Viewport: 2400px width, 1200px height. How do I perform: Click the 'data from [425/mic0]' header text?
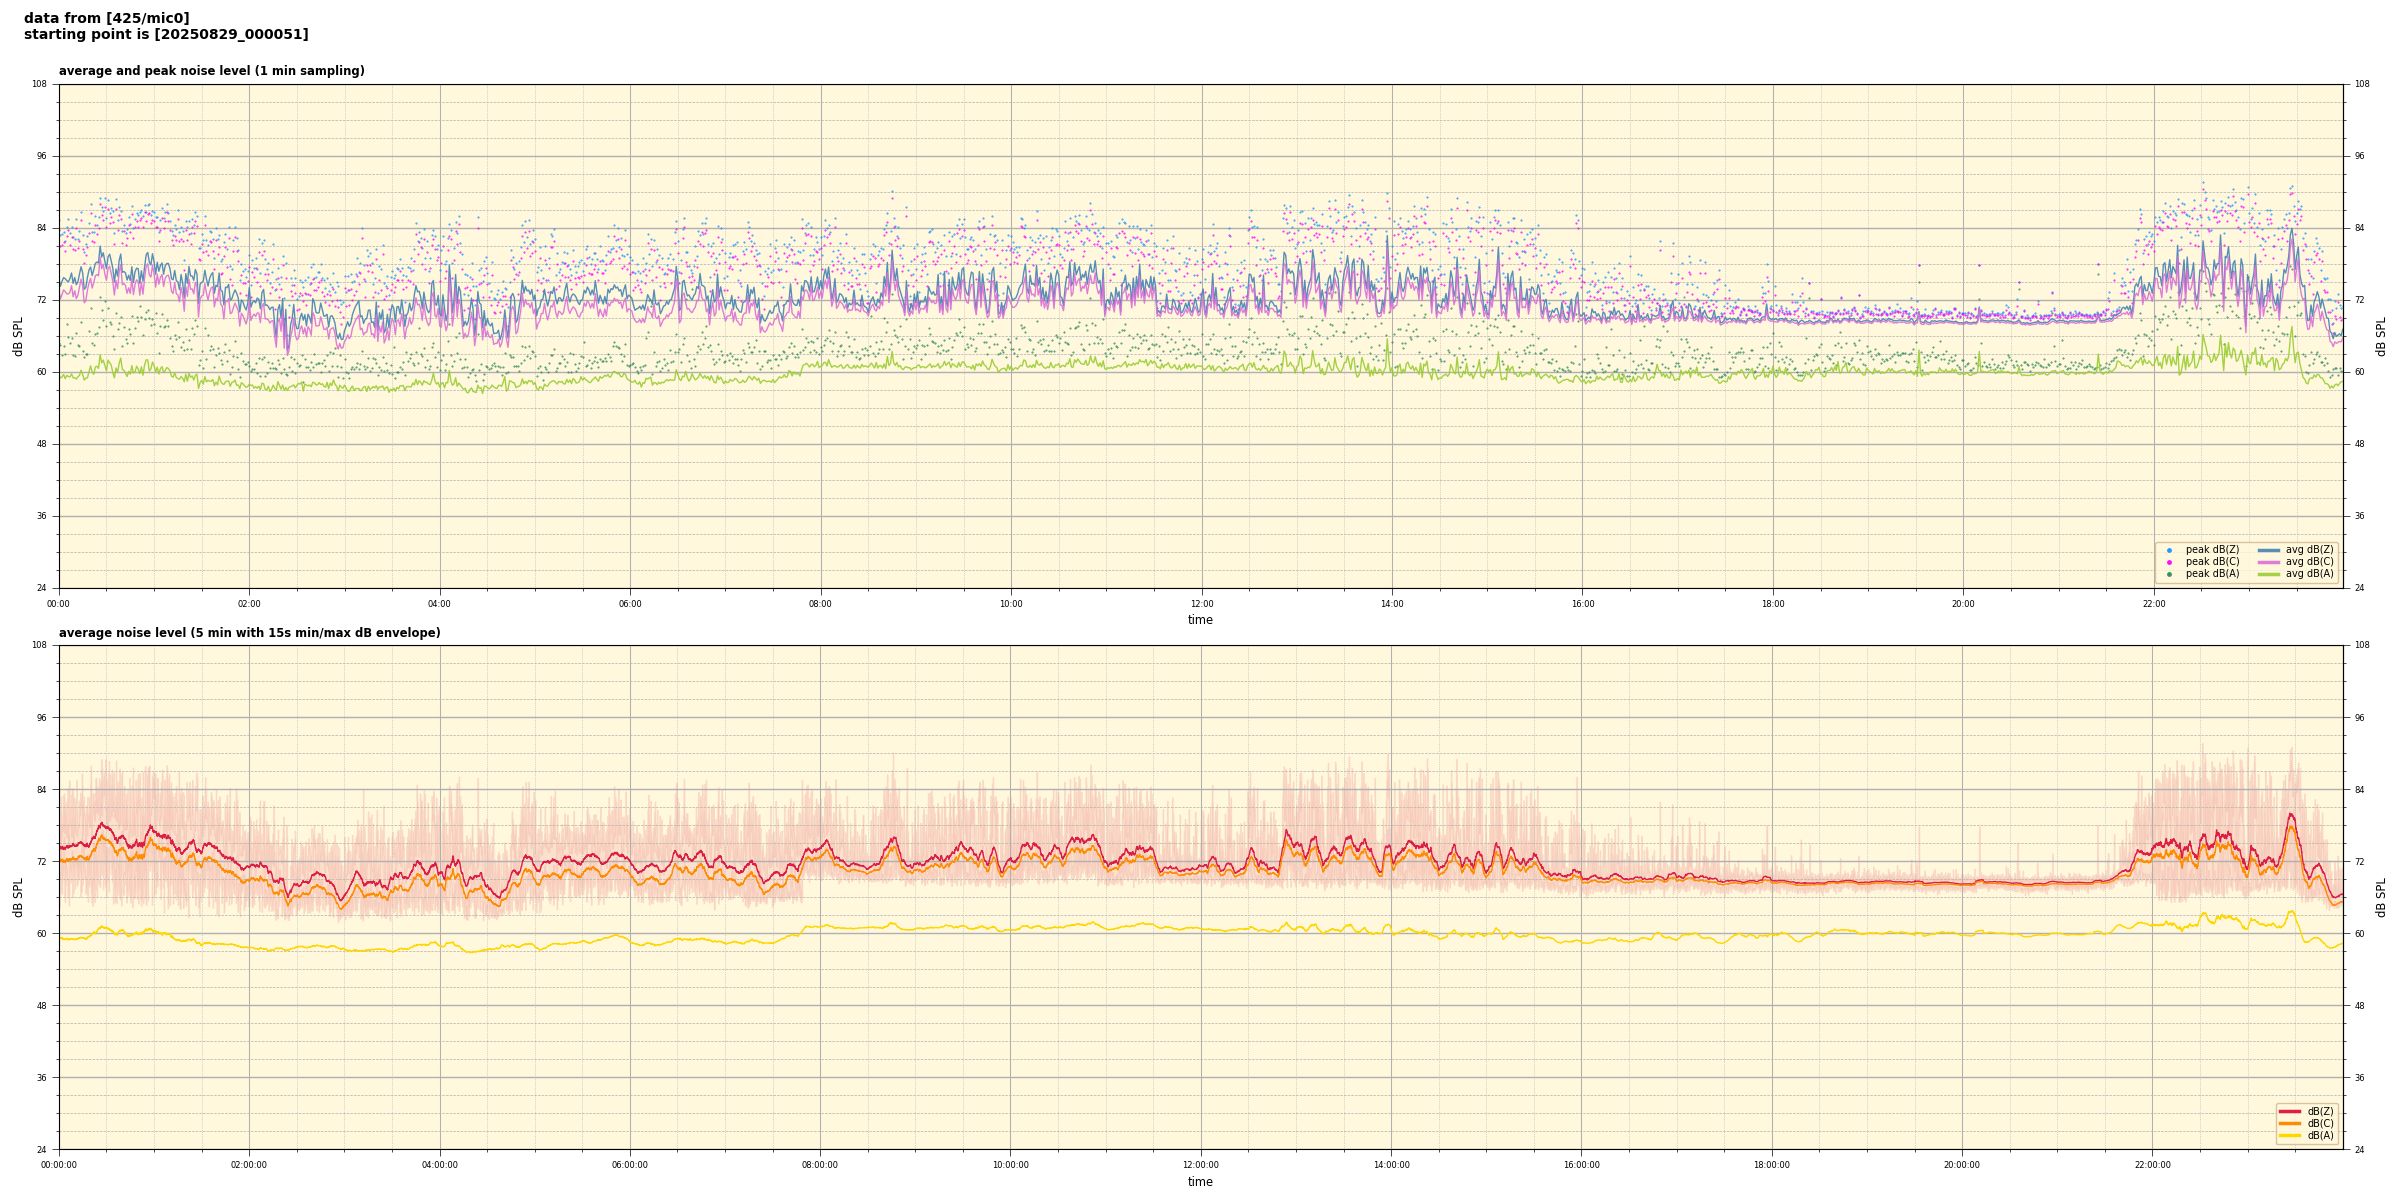point(106,18)
